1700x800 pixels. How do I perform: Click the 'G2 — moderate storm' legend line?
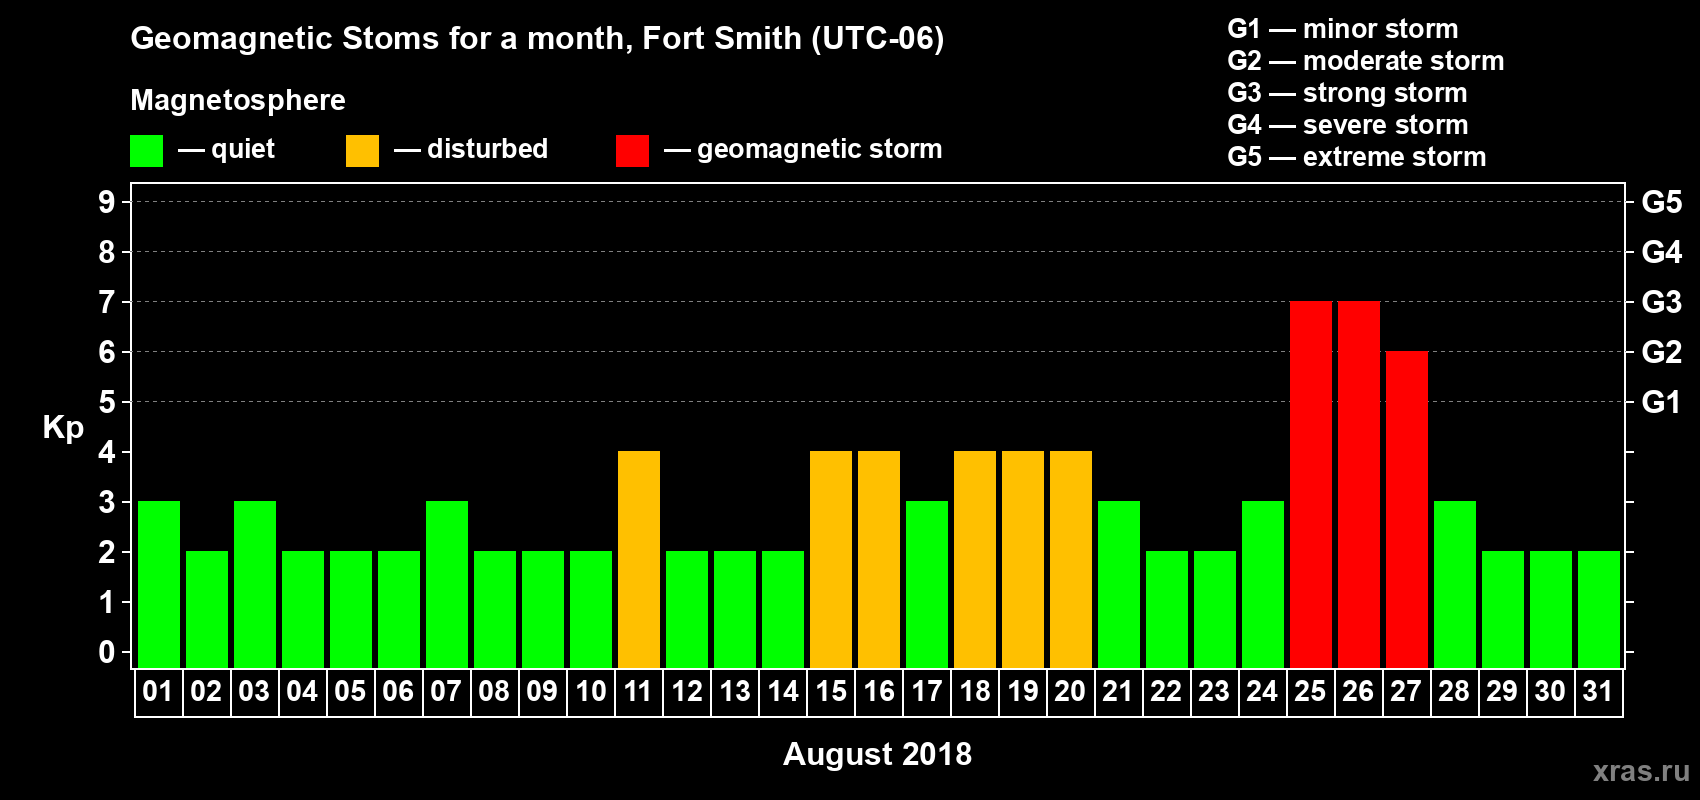tap(1366, 61)
